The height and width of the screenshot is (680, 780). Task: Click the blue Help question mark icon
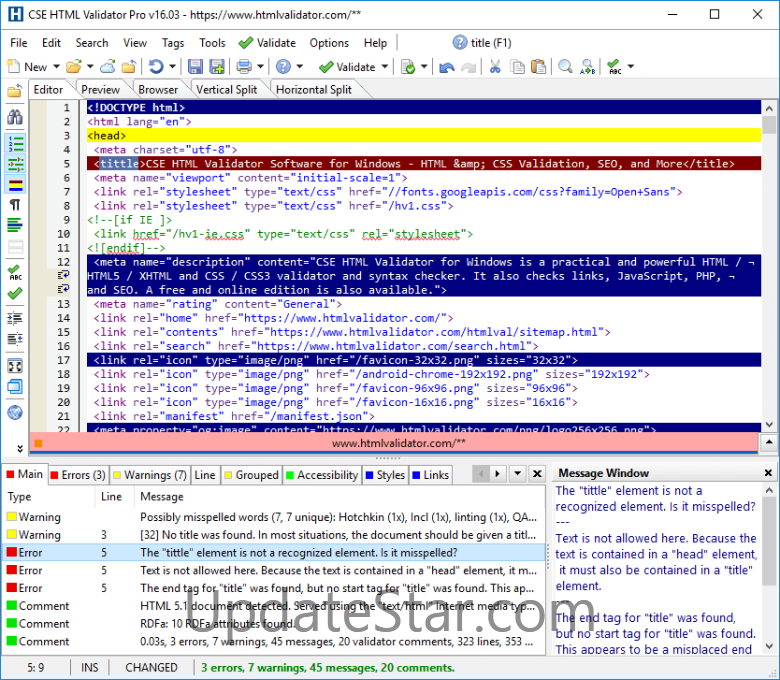(x=283, y=67)
